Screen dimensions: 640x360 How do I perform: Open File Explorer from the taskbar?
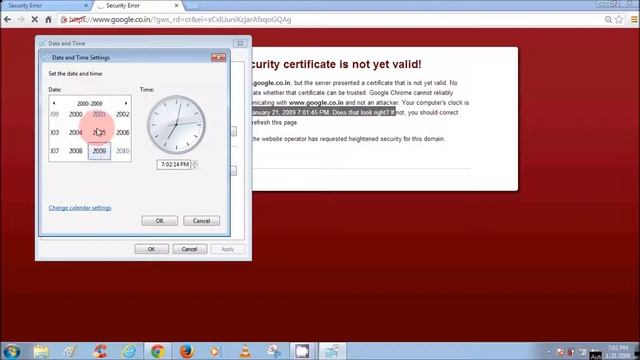pos(41,351)
